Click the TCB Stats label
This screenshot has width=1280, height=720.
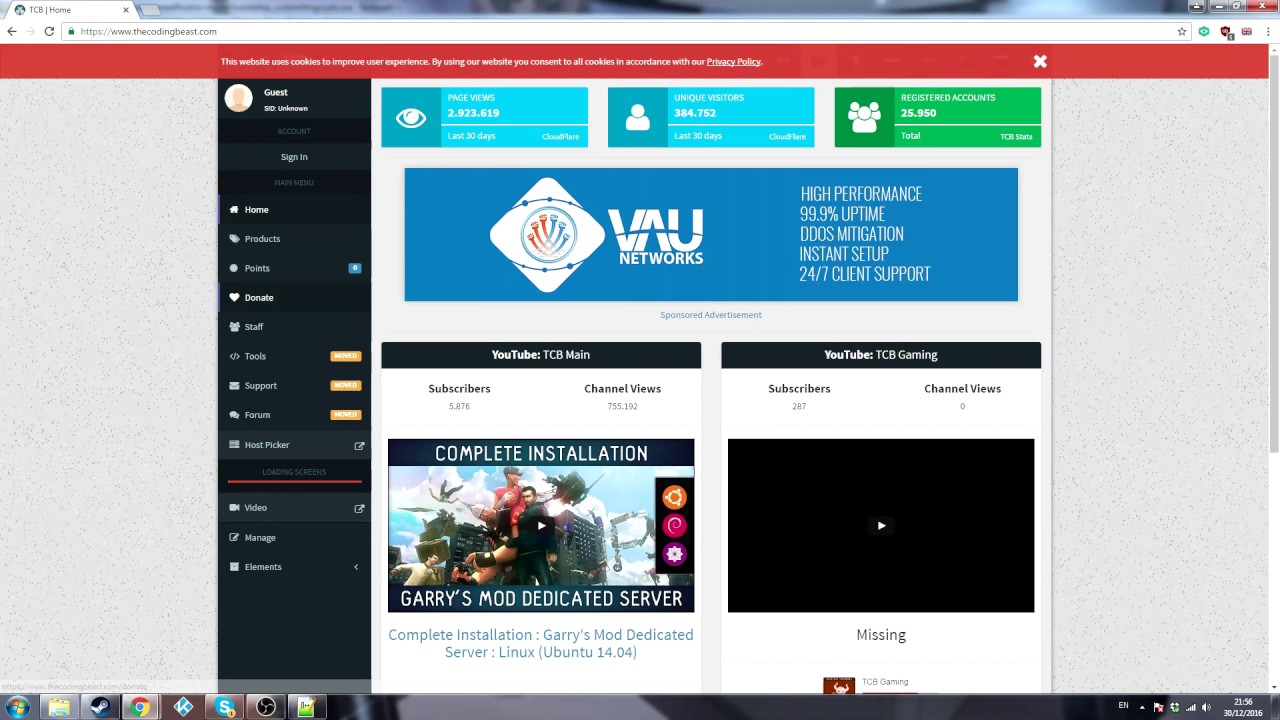click(1016, 136)
